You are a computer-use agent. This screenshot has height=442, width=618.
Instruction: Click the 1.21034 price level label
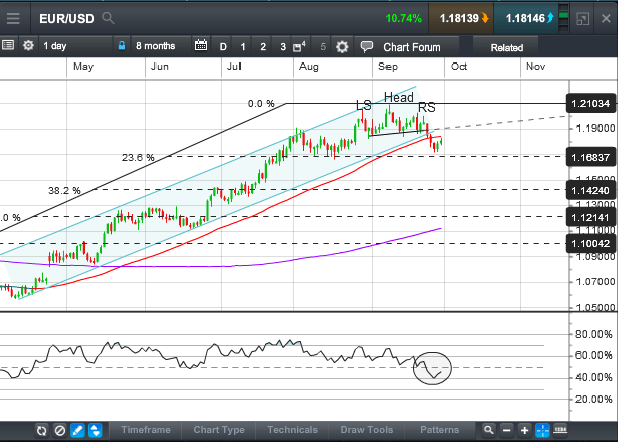point(590,104)
